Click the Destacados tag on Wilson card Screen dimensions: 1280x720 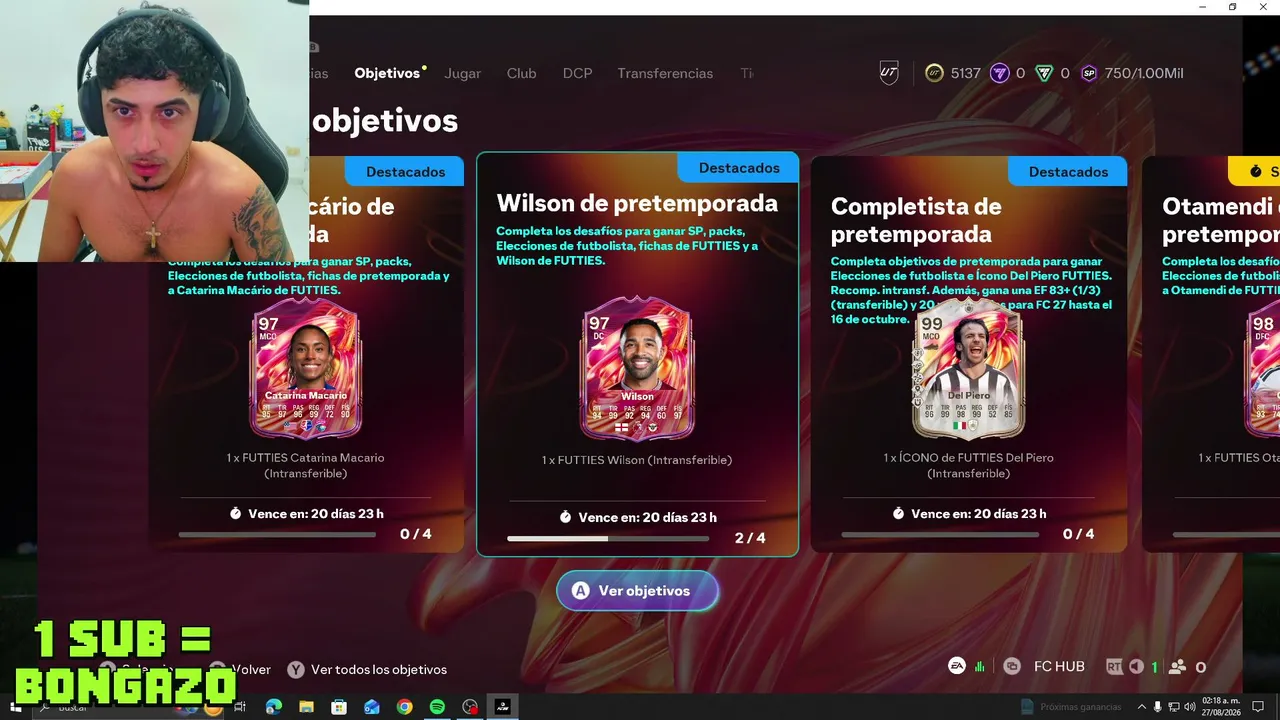tap(739, 168)
